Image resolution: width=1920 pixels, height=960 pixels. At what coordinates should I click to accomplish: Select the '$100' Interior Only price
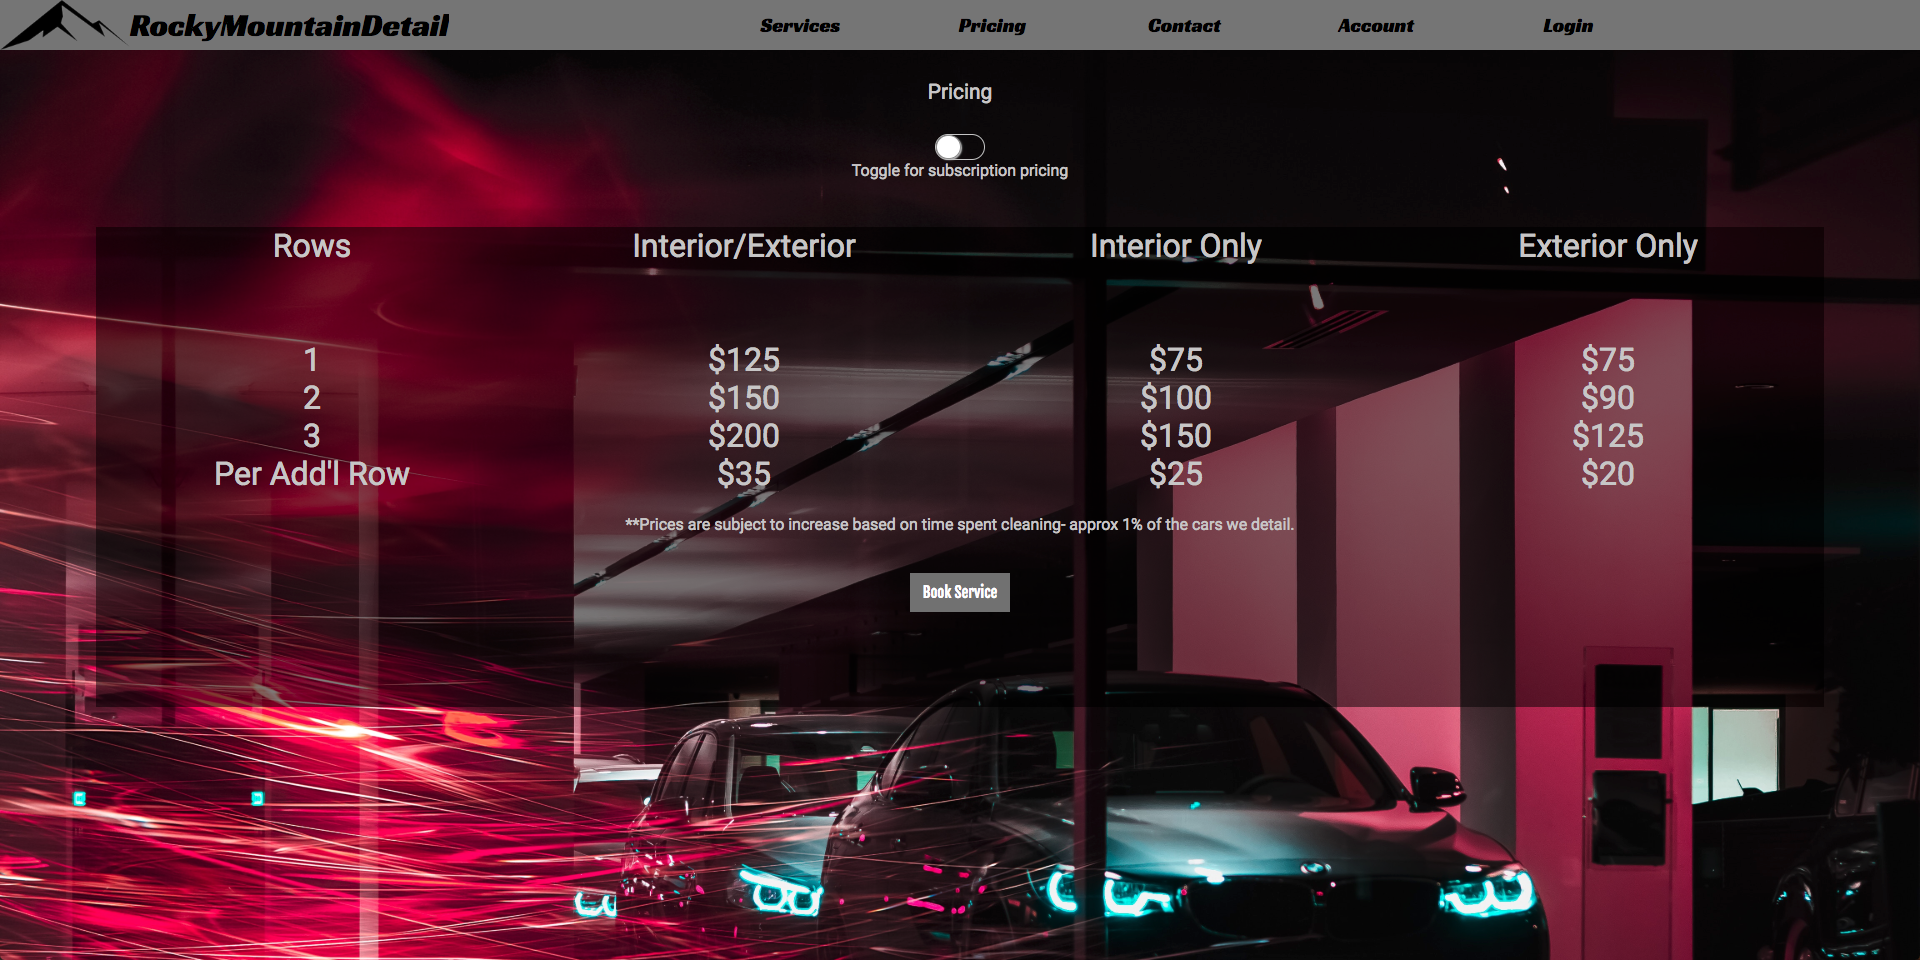1176,398
